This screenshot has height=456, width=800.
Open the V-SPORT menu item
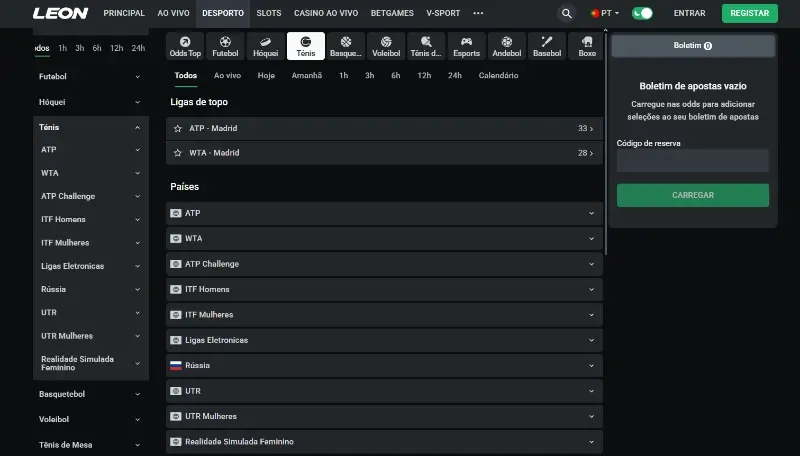443,13
